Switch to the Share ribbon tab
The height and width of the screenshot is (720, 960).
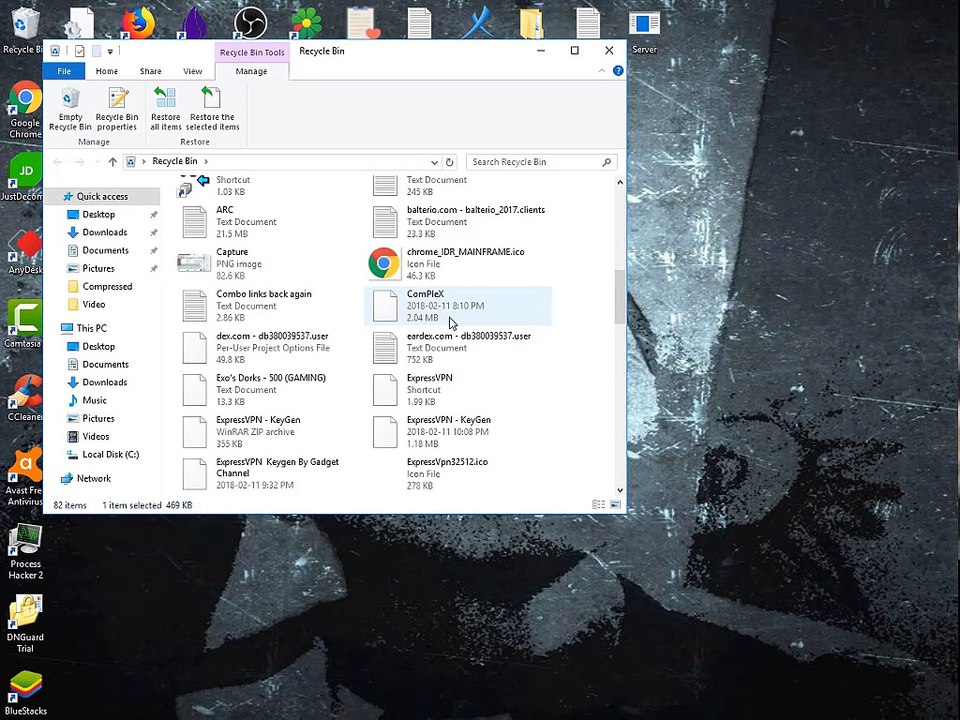tap(151, 71)
